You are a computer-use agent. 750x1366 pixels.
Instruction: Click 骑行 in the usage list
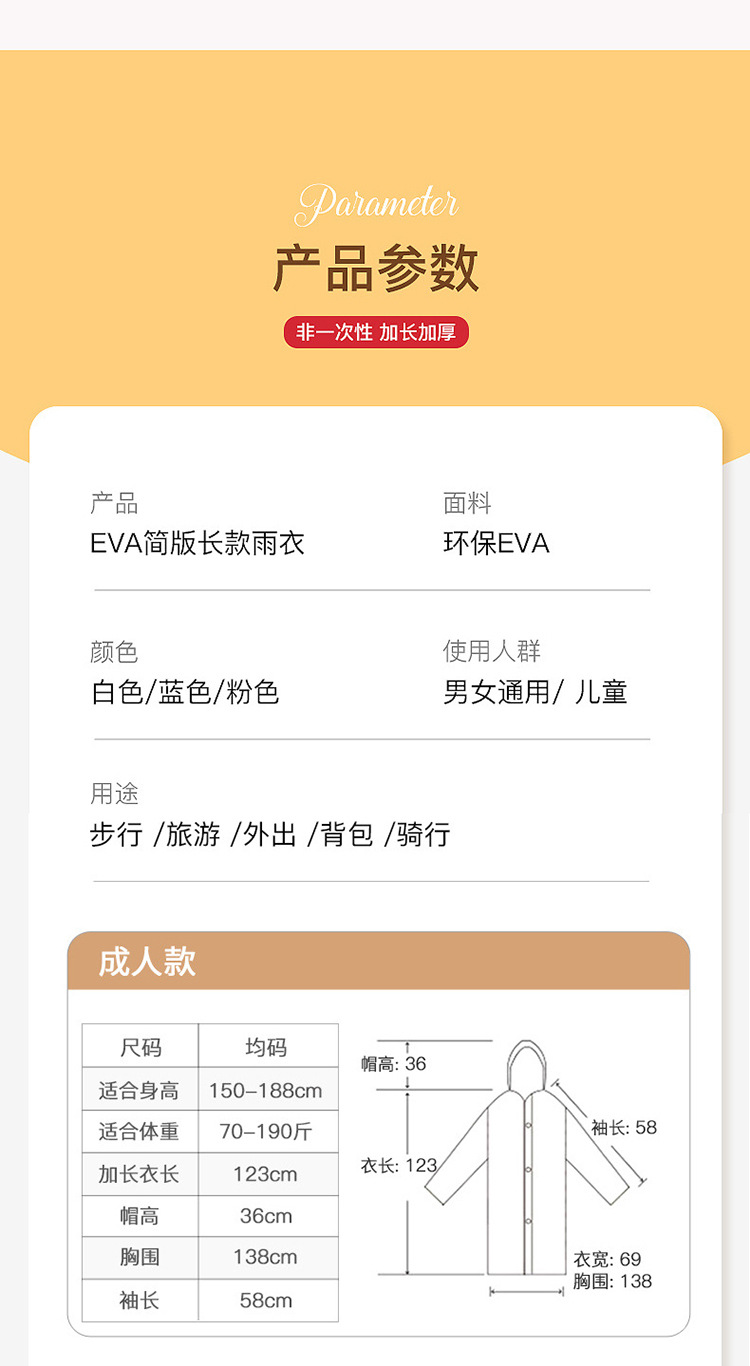tap(423, 834)
